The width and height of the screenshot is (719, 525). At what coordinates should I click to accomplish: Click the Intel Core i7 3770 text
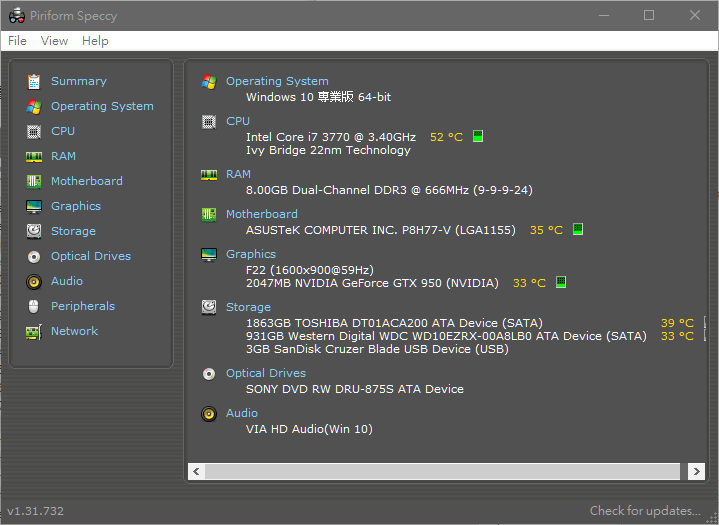[x=331, y=137]
